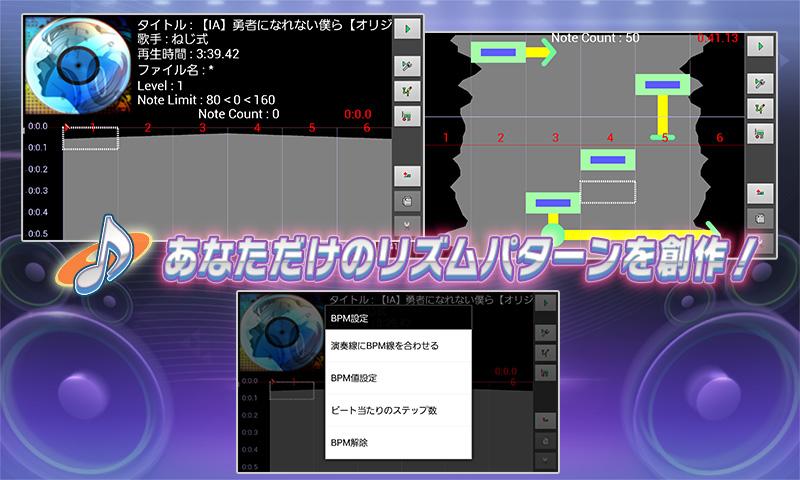
Task: Start playback in the top-left editor panel
Action: click(x=407, y=29)
